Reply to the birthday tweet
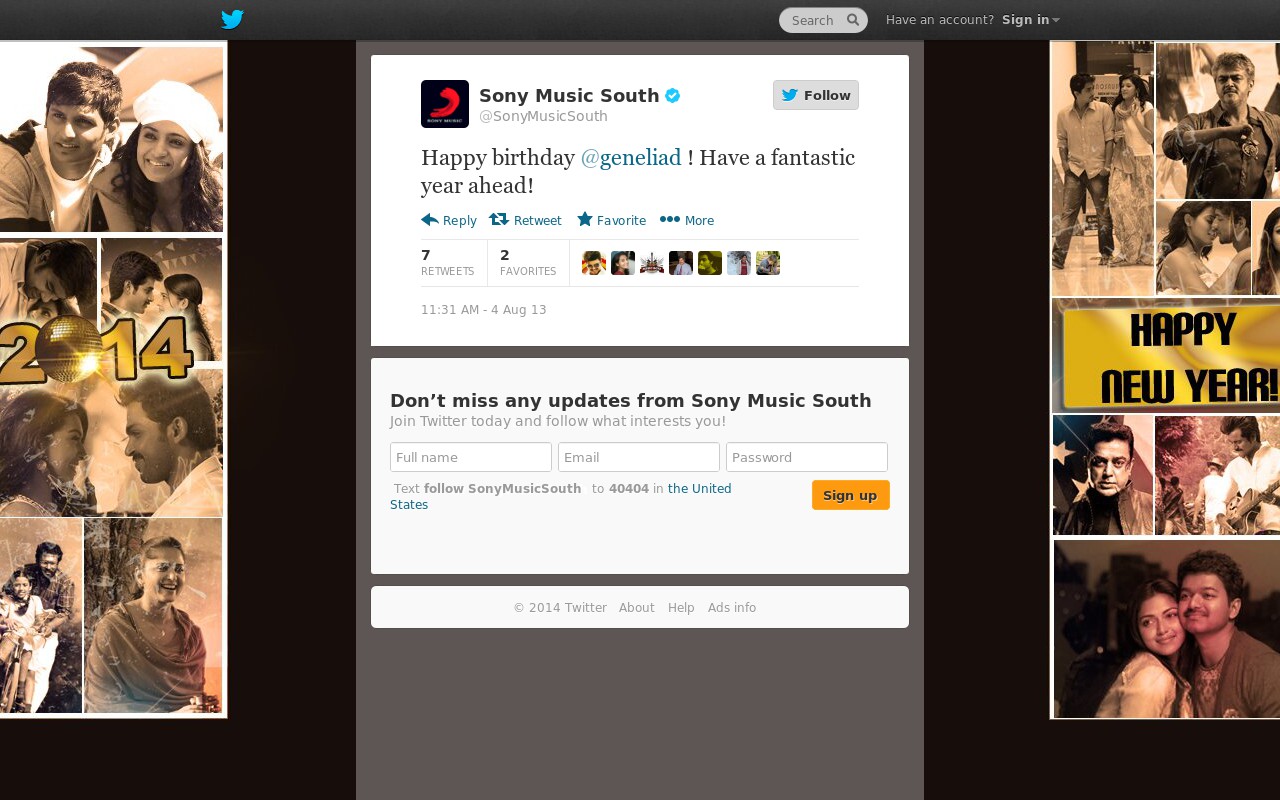Viewport: 1280px width, 800px height. point(449,220)
